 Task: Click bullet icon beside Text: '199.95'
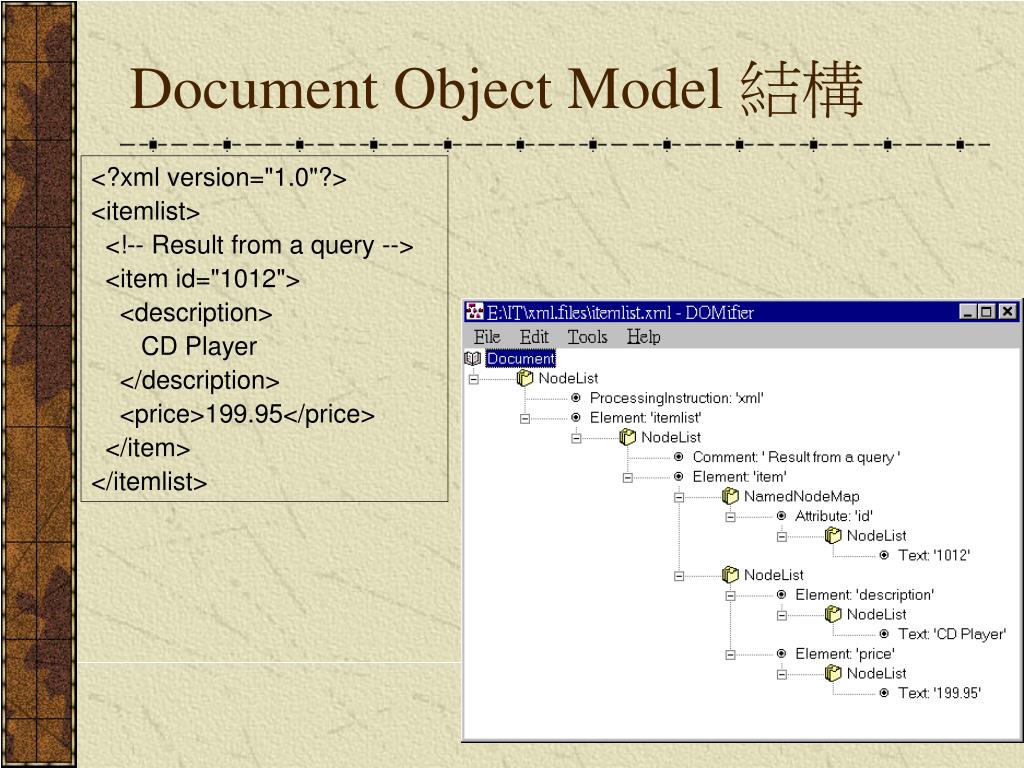click(884, 693)
